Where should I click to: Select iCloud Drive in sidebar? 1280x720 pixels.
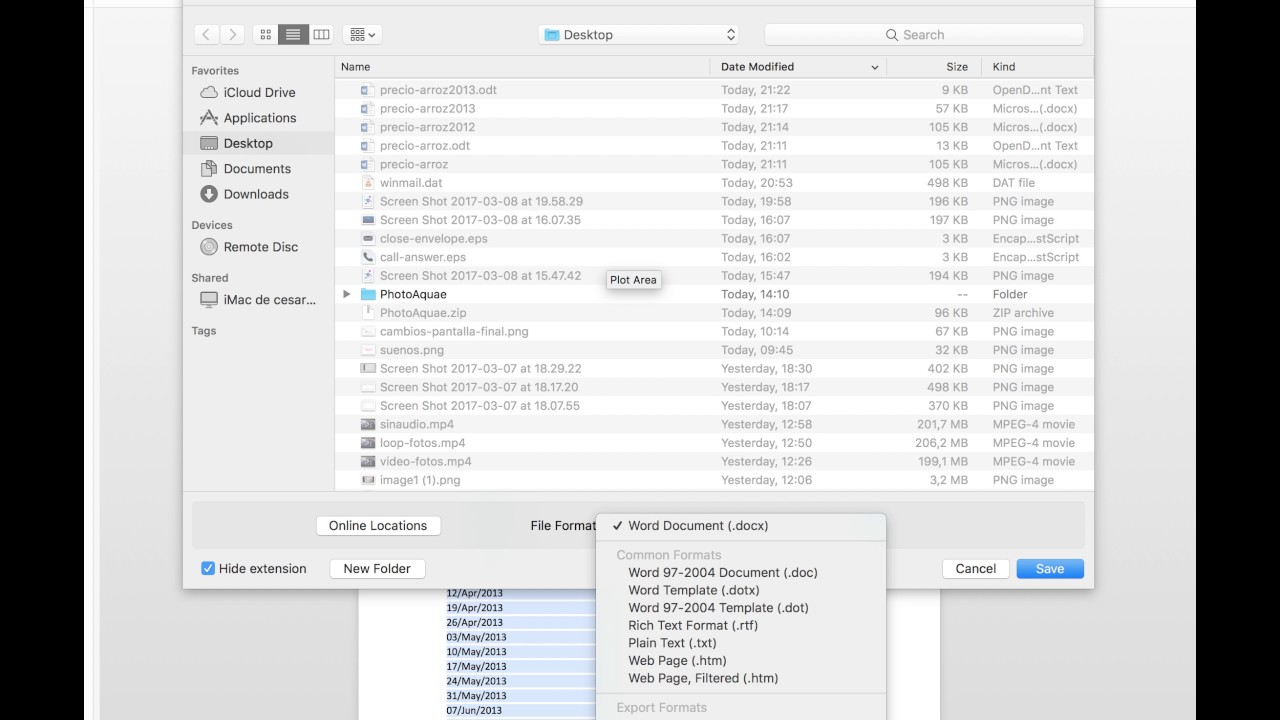point(259,92)
